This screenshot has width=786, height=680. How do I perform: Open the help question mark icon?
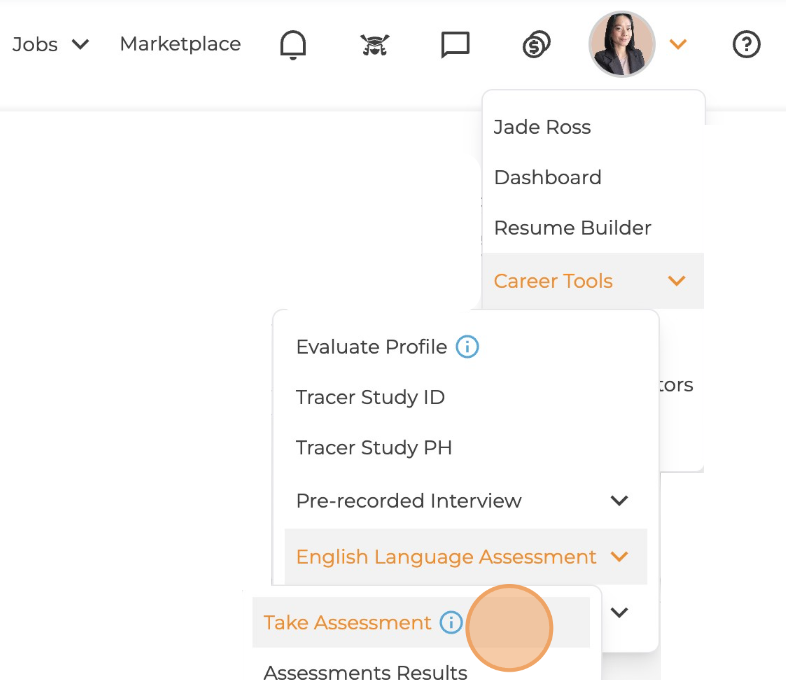[x=746, y=44]
